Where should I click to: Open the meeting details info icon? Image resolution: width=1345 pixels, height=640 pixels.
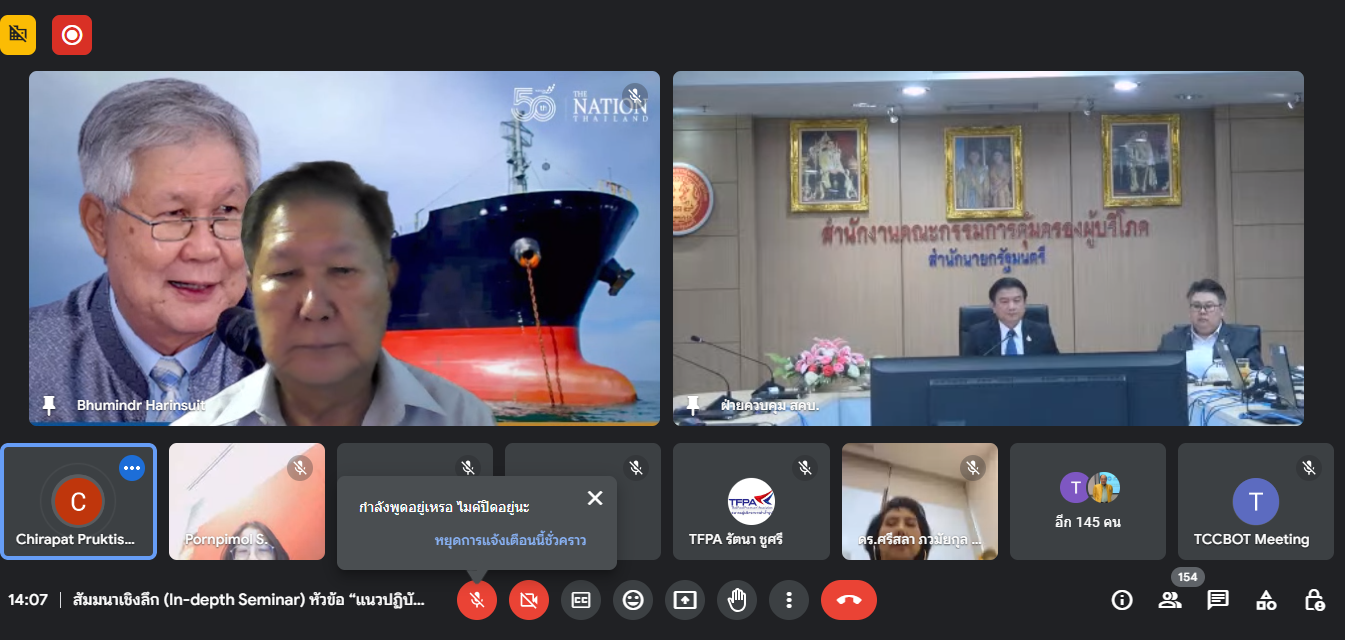[1122, 600]
